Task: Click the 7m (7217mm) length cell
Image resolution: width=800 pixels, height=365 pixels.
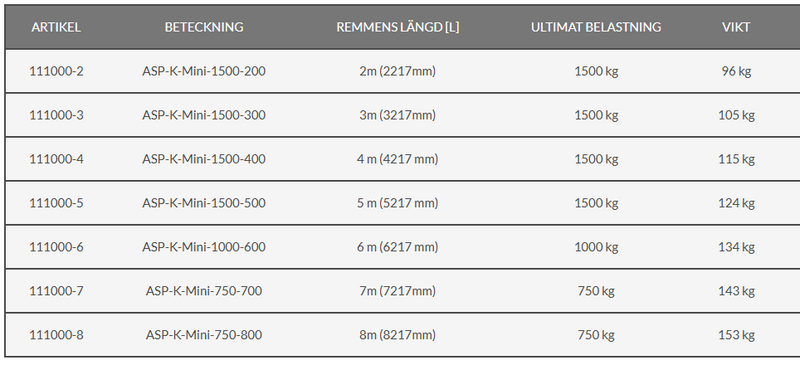Action: pos(397,290)
